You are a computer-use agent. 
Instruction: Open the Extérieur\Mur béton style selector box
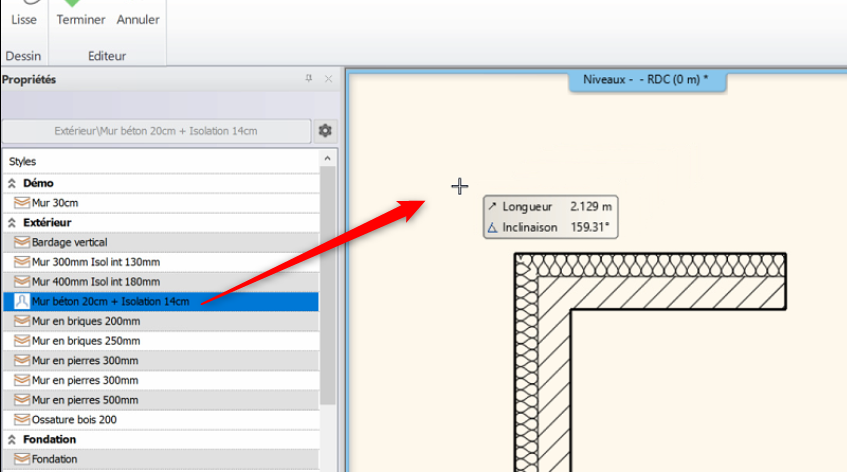pos(156,131)
